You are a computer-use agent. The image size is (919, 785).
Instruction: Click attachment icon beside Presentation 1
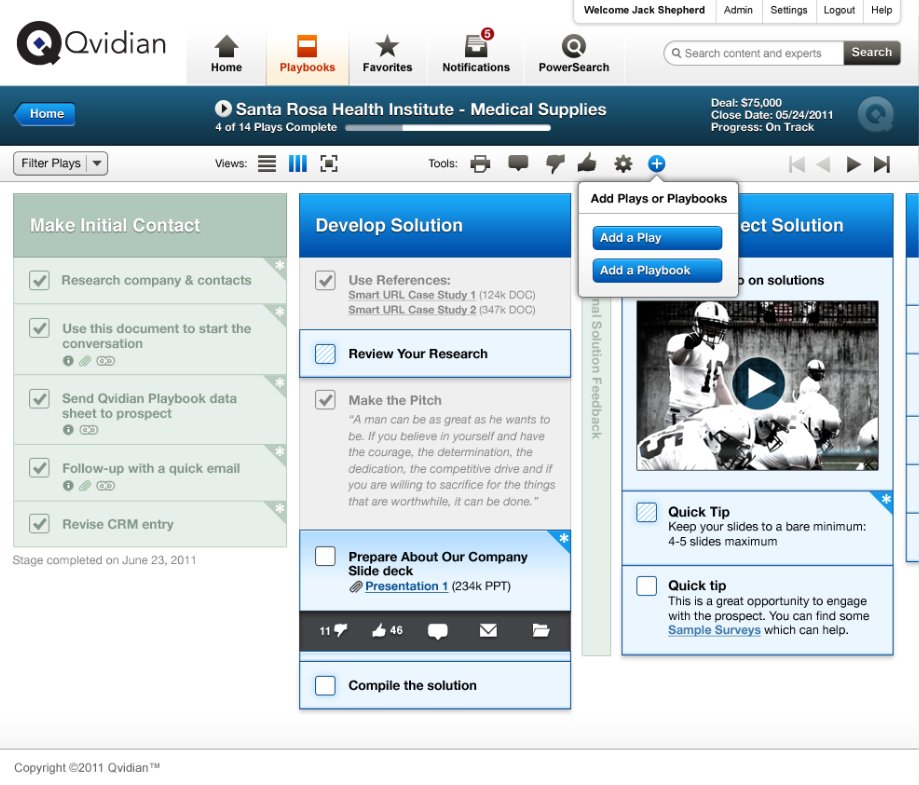point(355,586)
